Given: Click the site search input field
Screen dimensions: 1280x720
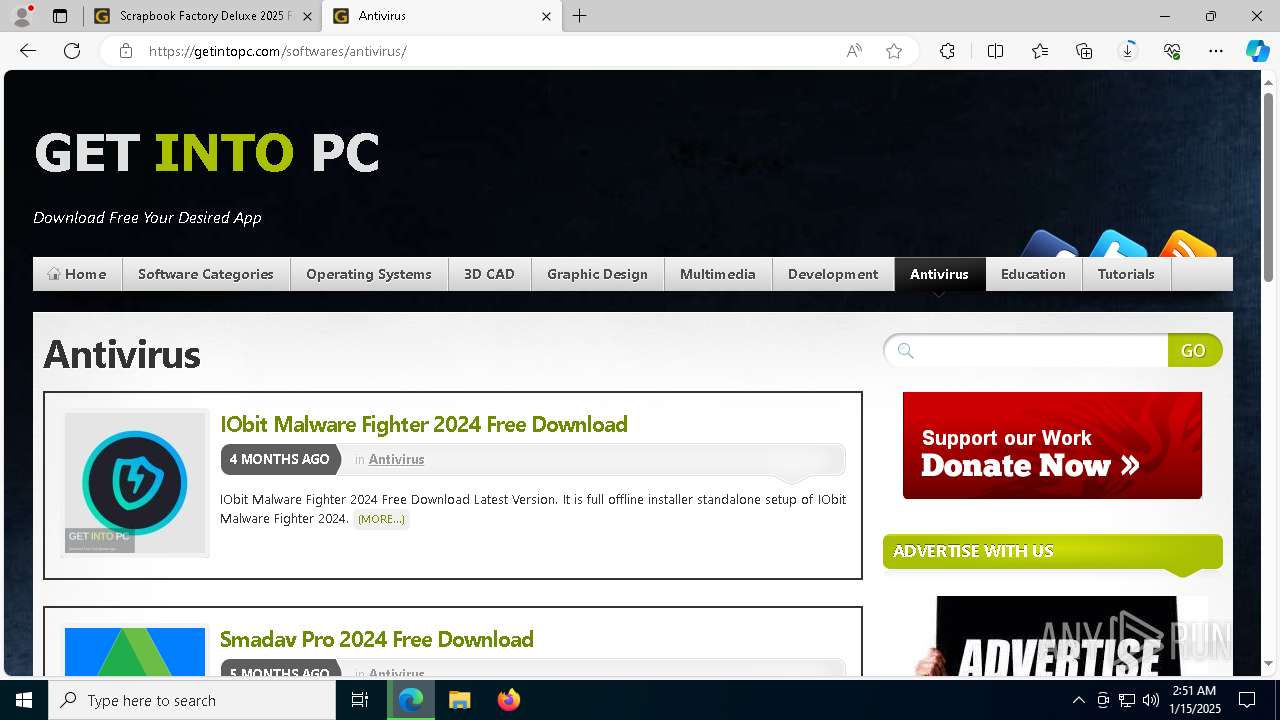Looking at the screenshot, I should tap(1026, 350).
